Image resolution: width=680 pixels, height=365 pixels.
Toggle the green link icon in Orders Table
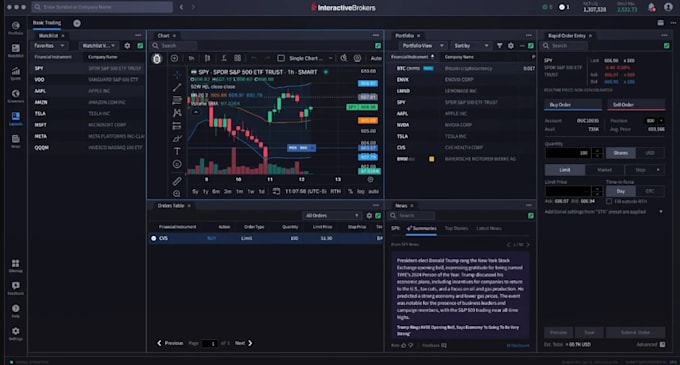click(378, 215)
